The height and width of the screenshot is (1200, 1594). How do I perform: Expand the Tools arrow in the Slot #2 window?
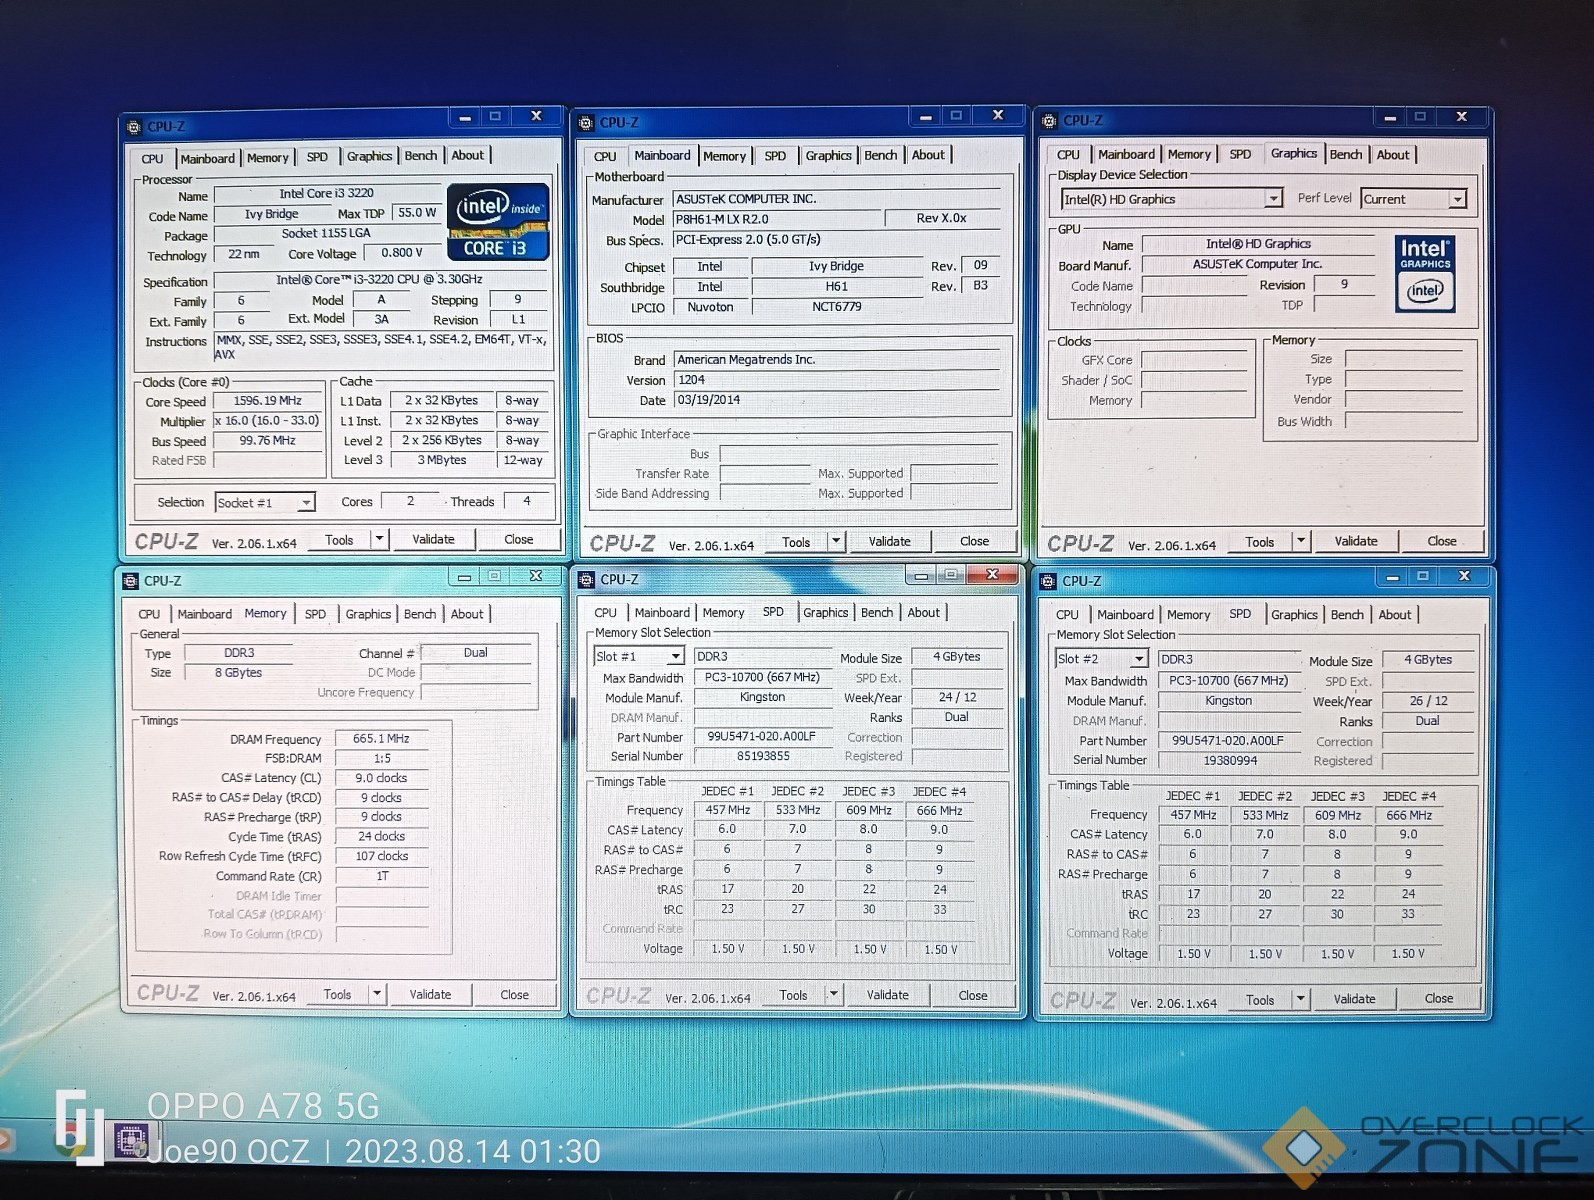click(x=1300, y=999)
